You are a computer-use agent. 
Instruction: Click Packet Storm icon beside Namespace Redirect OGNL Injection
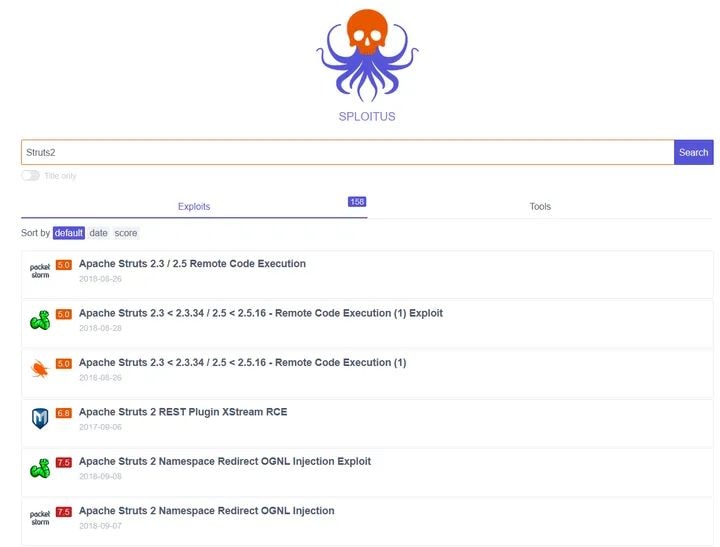point(40,518)
